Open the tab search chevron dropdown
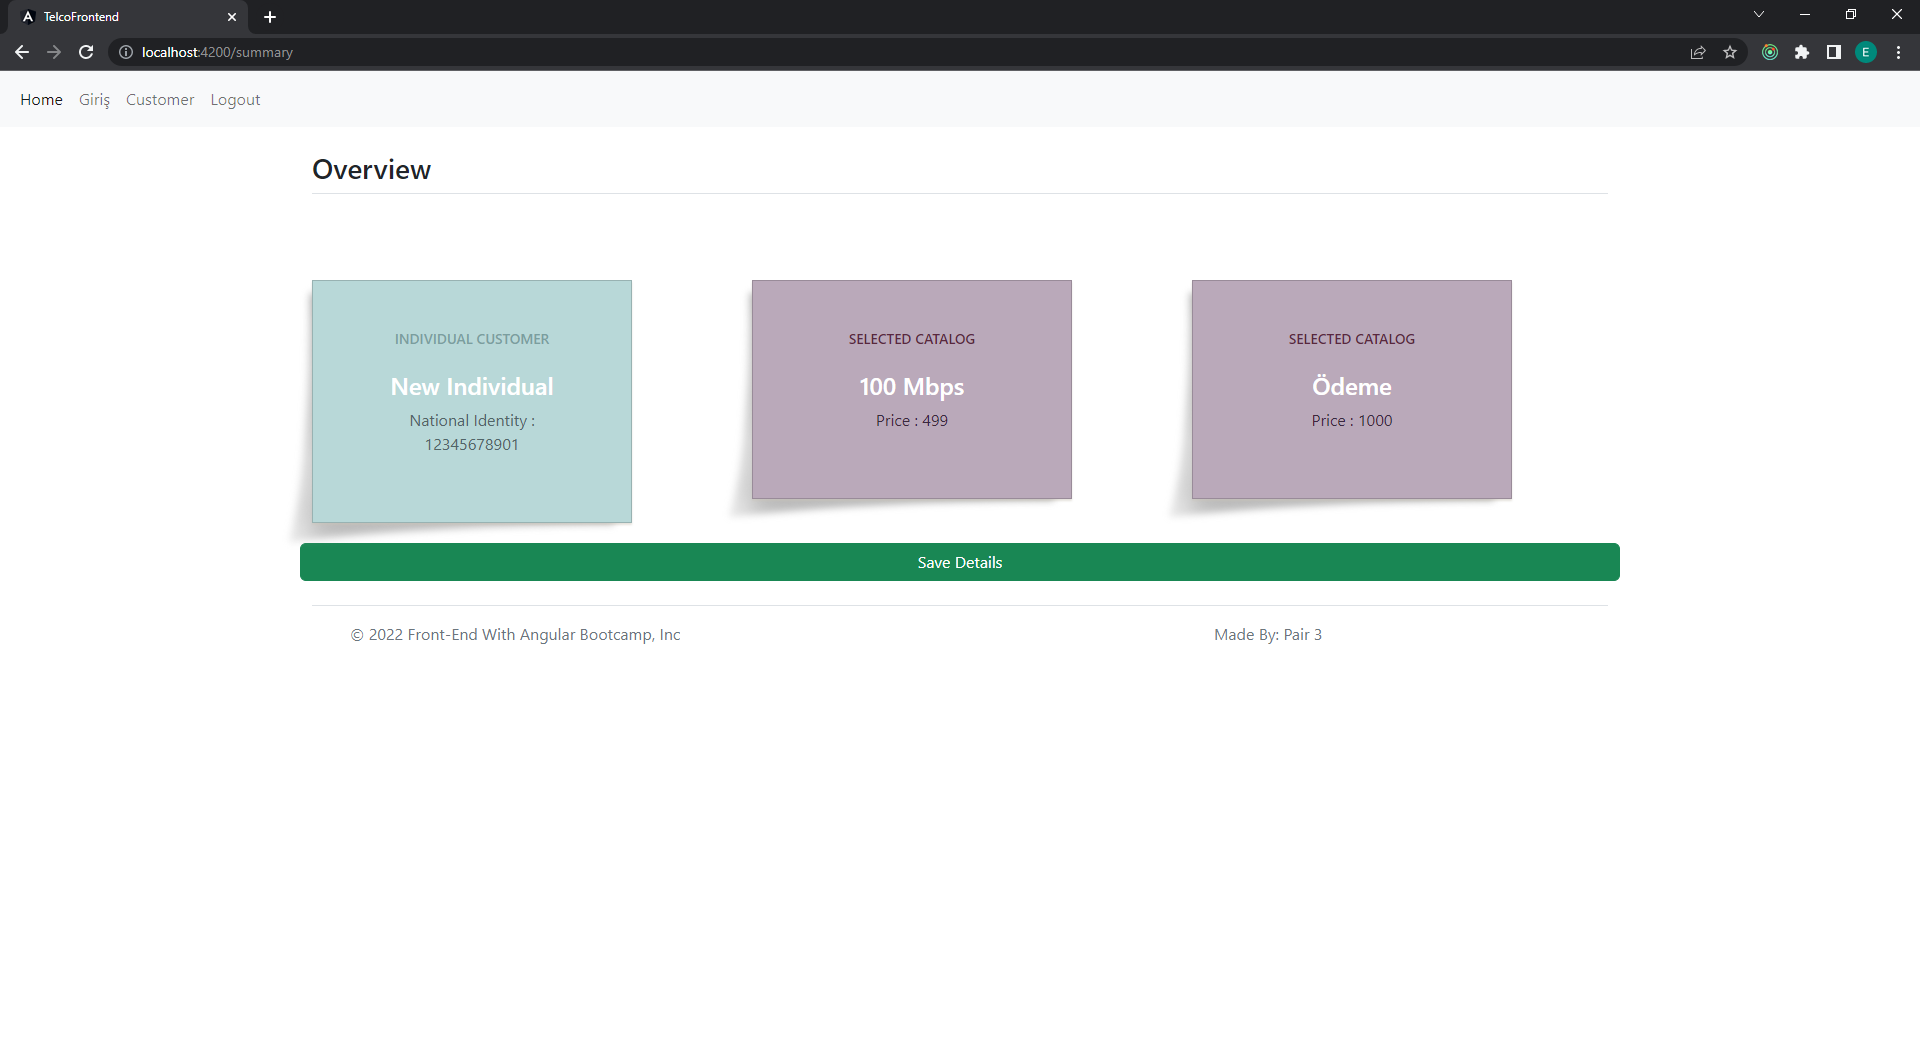The width and height of the screenshot is (1920, 1037). [1759, 14]
